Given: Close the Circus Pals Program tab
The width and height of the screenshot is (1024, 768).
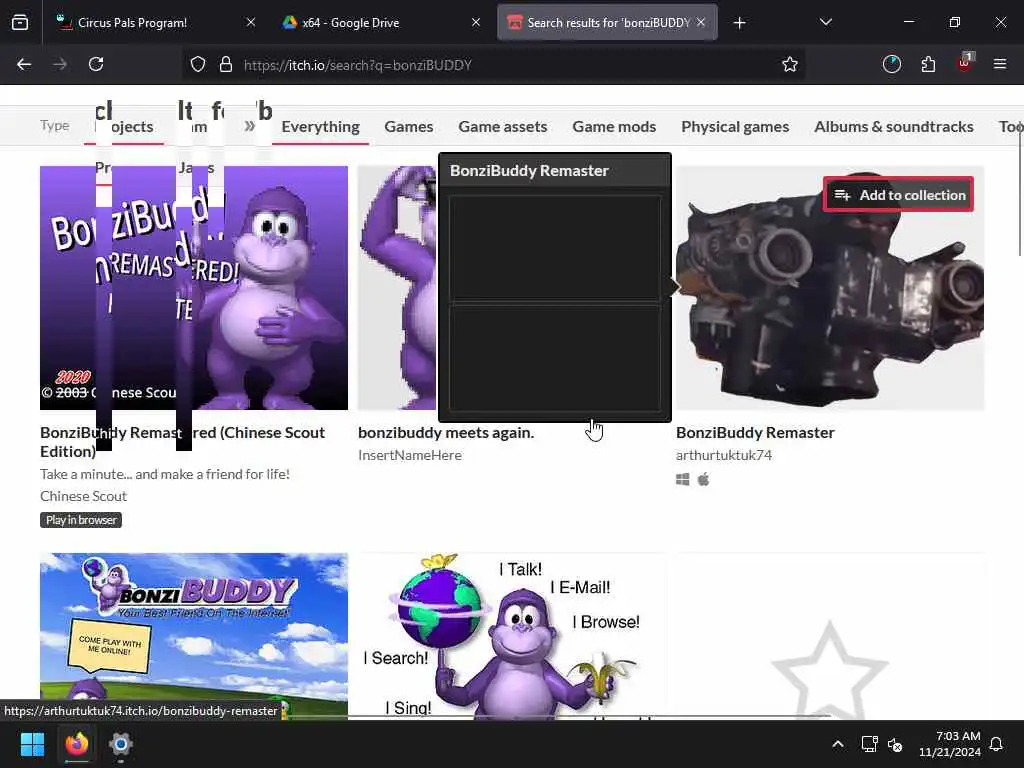Looking at the screenshot, I should point(251,22).
